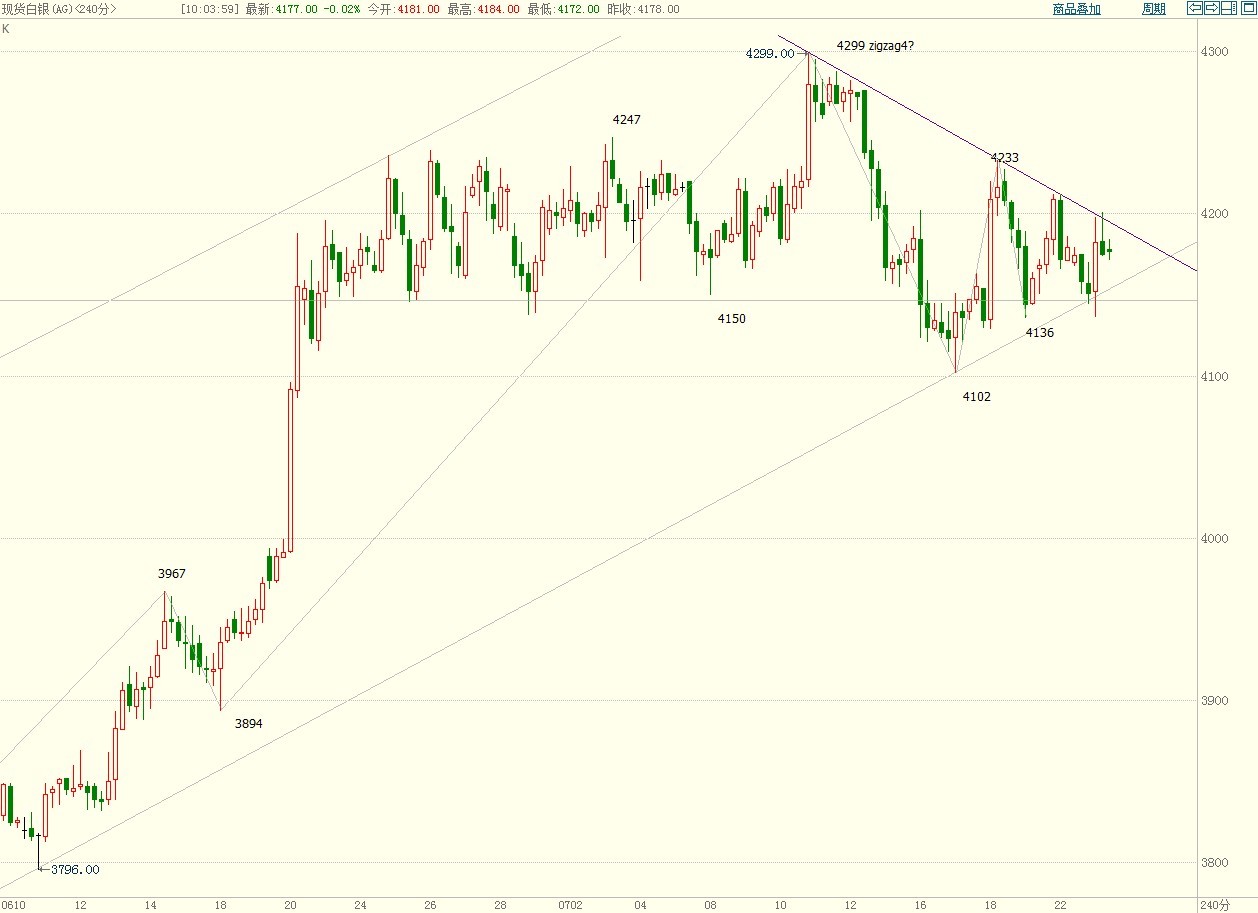Click the 0610 date axis label
Viewport: 1258px width, 913px height.
tap(14, 905)
